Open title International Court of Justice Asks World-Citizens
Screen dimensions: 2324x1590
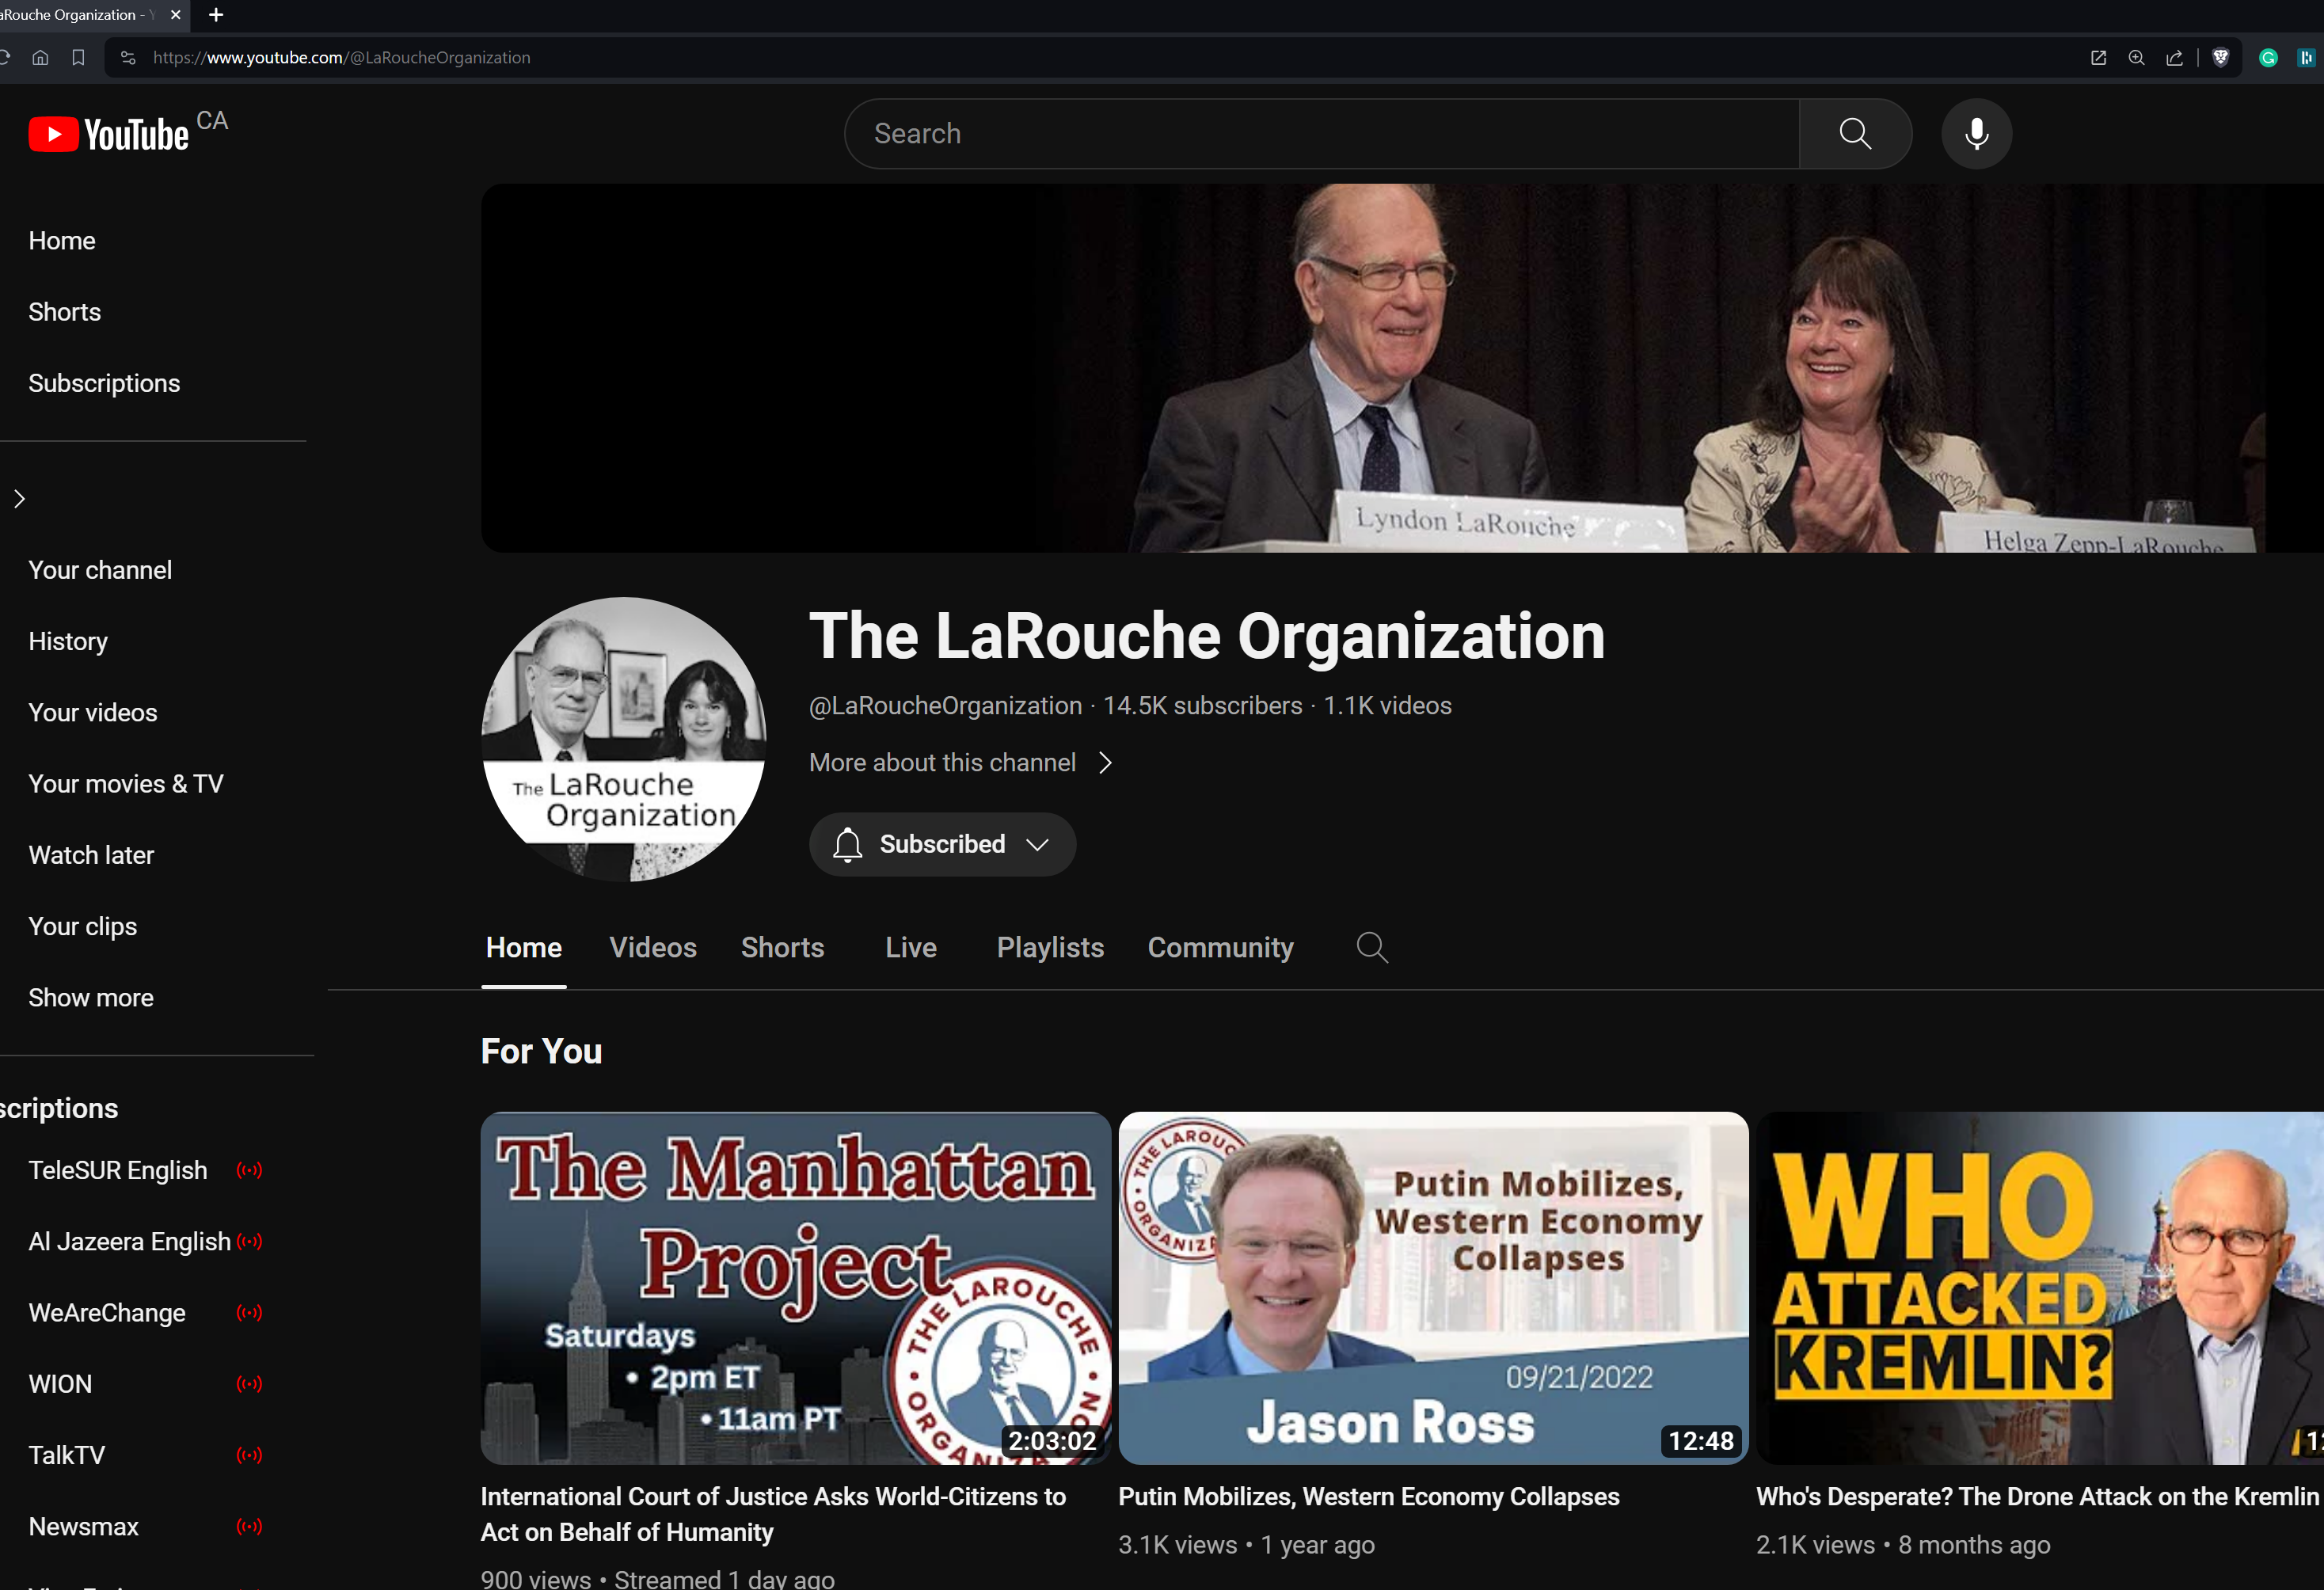click(773, 1514)
